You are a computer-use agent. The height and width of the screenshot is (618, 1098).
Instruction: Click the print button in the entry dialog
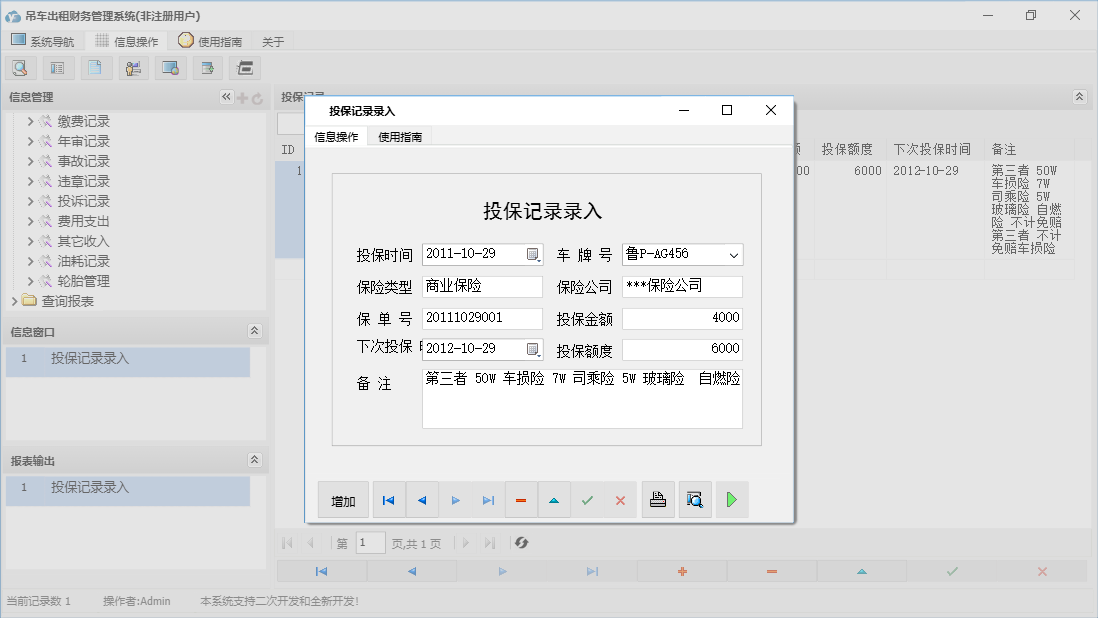(x=657, y=499)
